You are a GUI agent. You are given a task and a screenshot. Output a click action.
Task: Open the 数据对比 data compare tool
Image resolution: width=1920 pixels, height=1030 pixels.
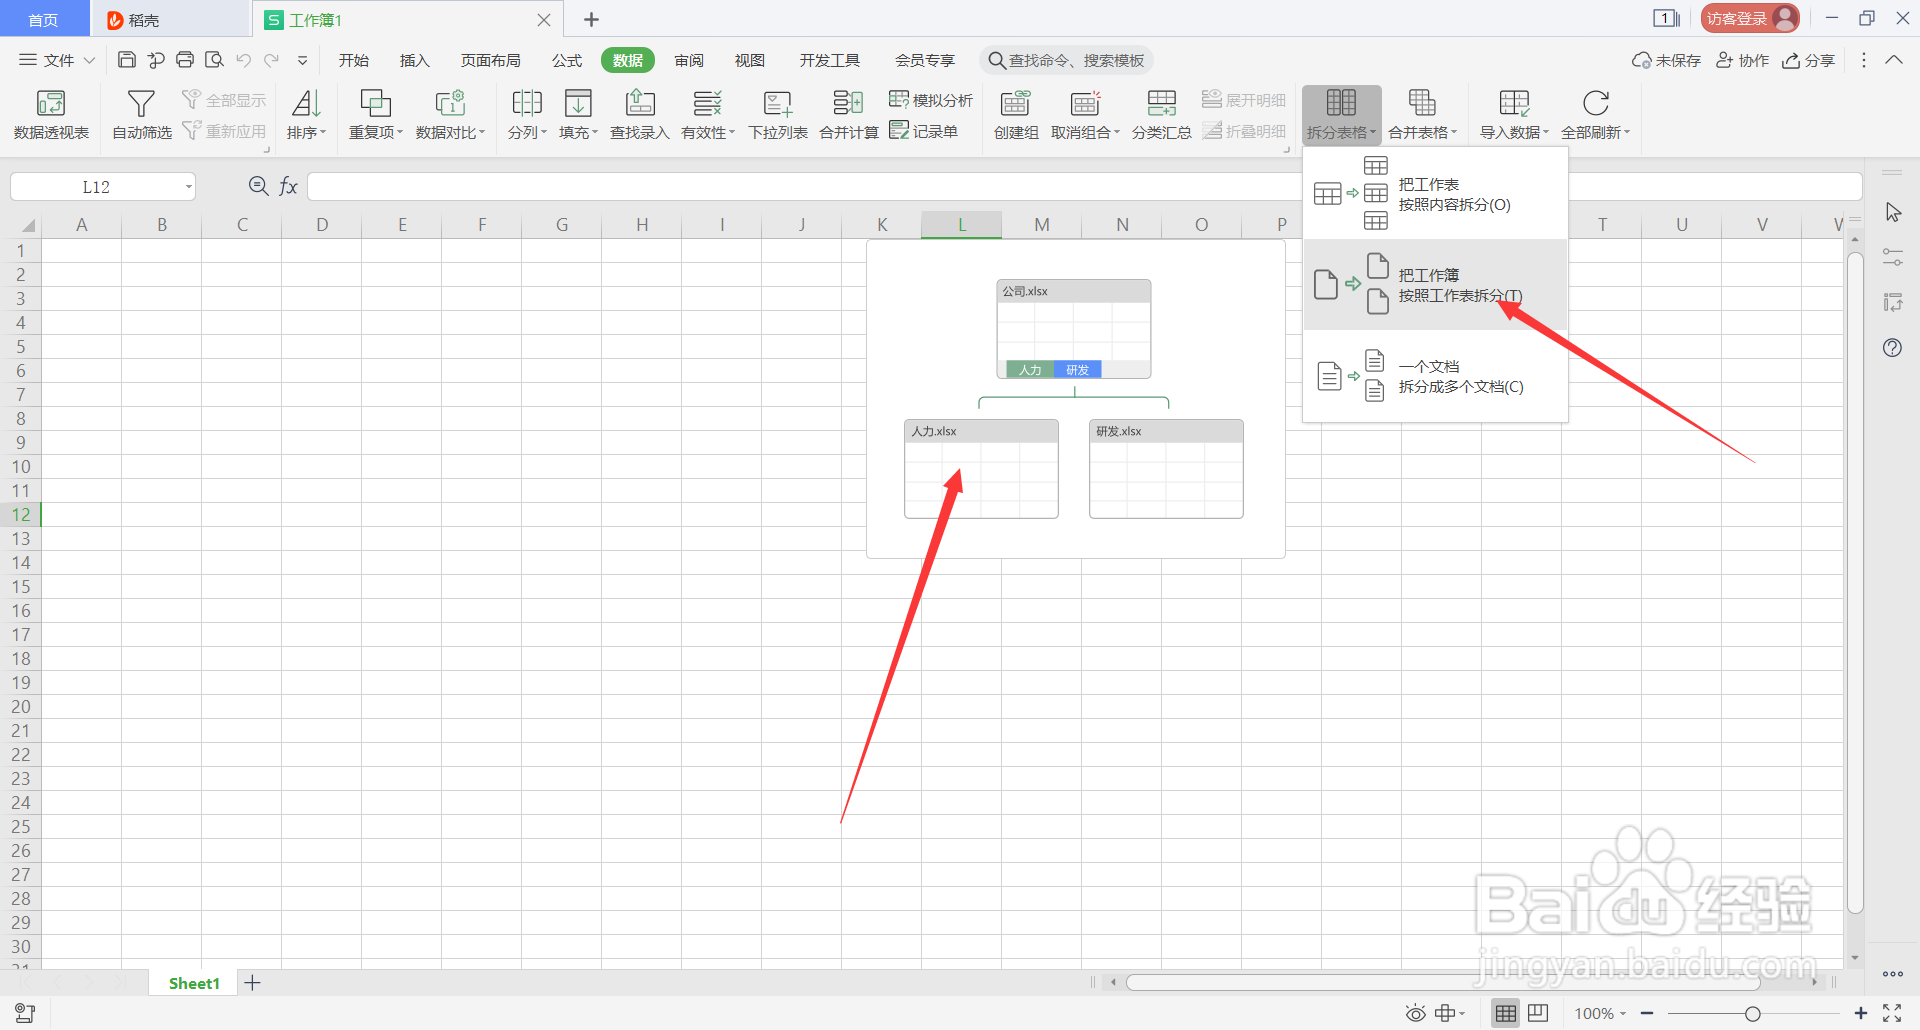450,115
